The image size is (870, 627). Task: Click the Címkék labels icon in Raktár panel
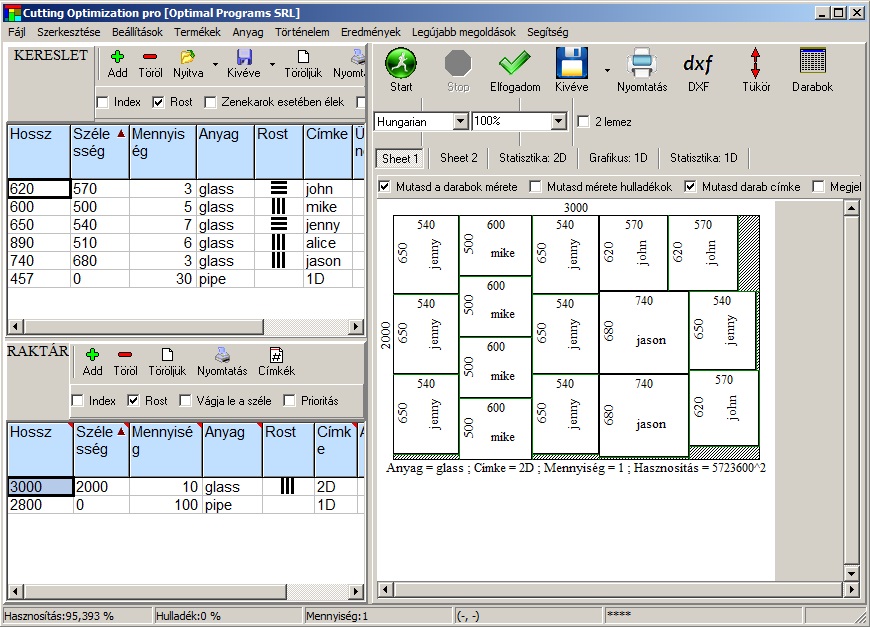click(276, 355)
